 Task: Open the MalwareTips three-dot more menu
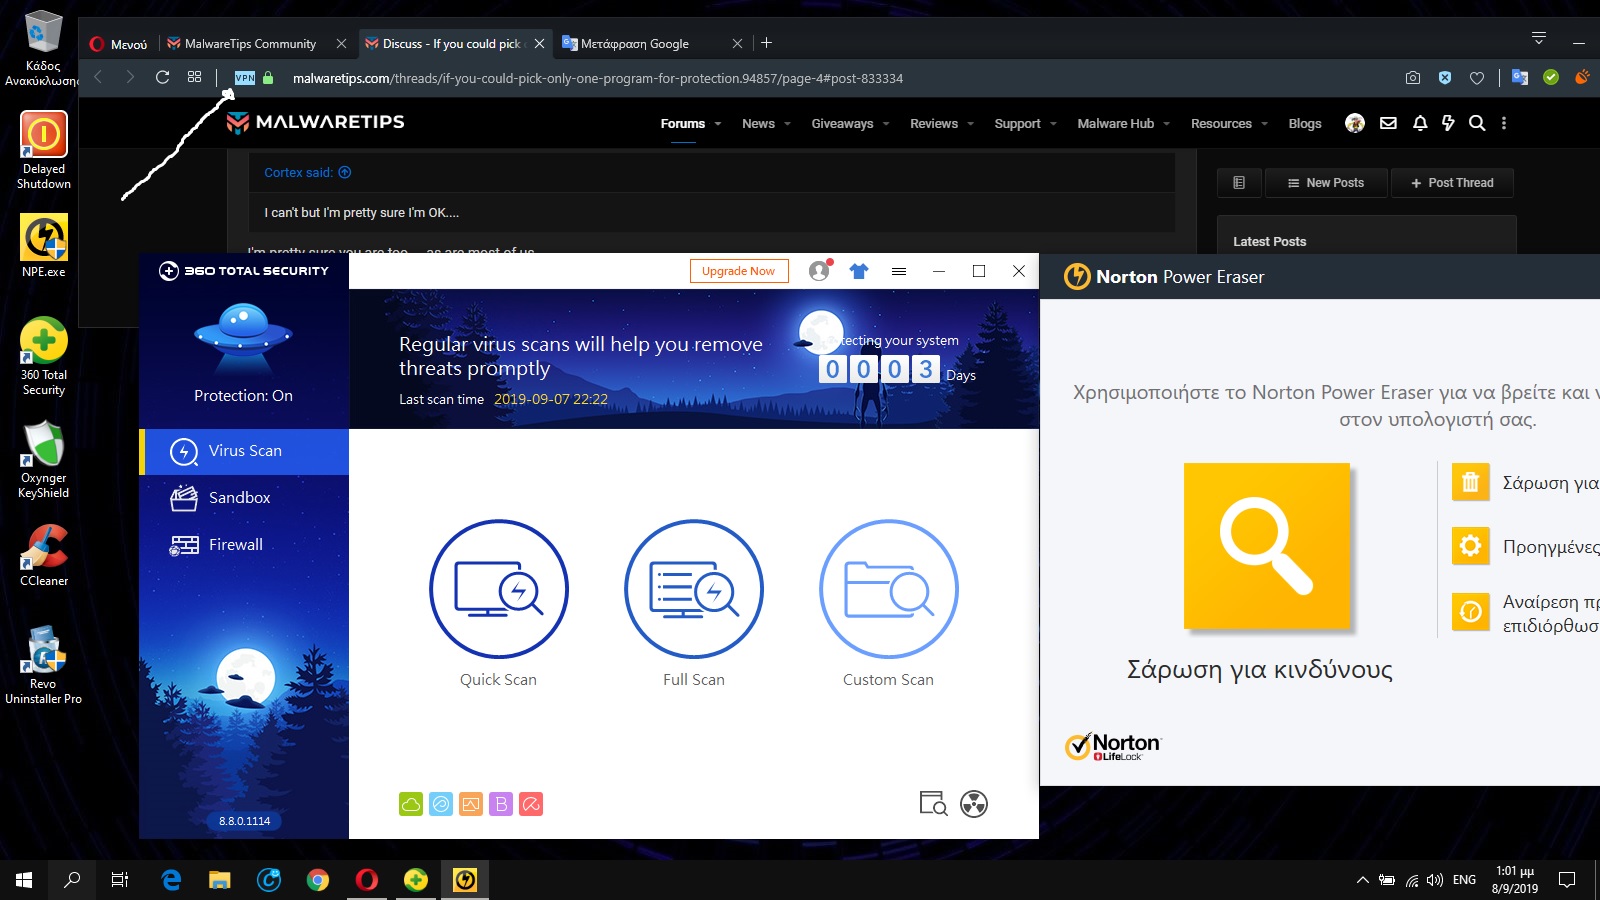click(1504, 123)
